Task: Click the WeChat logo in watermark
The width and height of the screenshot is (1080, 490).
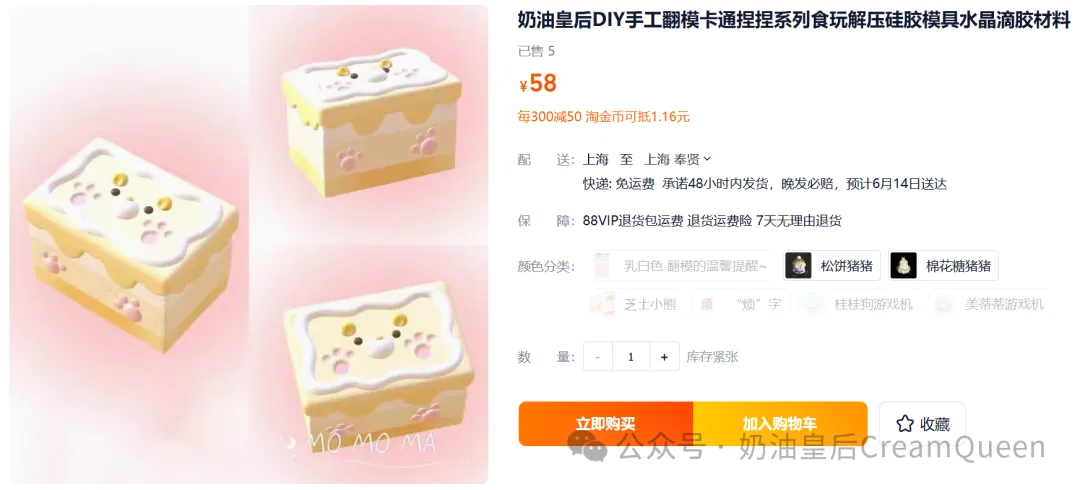Action: click(x=588, y=447)
